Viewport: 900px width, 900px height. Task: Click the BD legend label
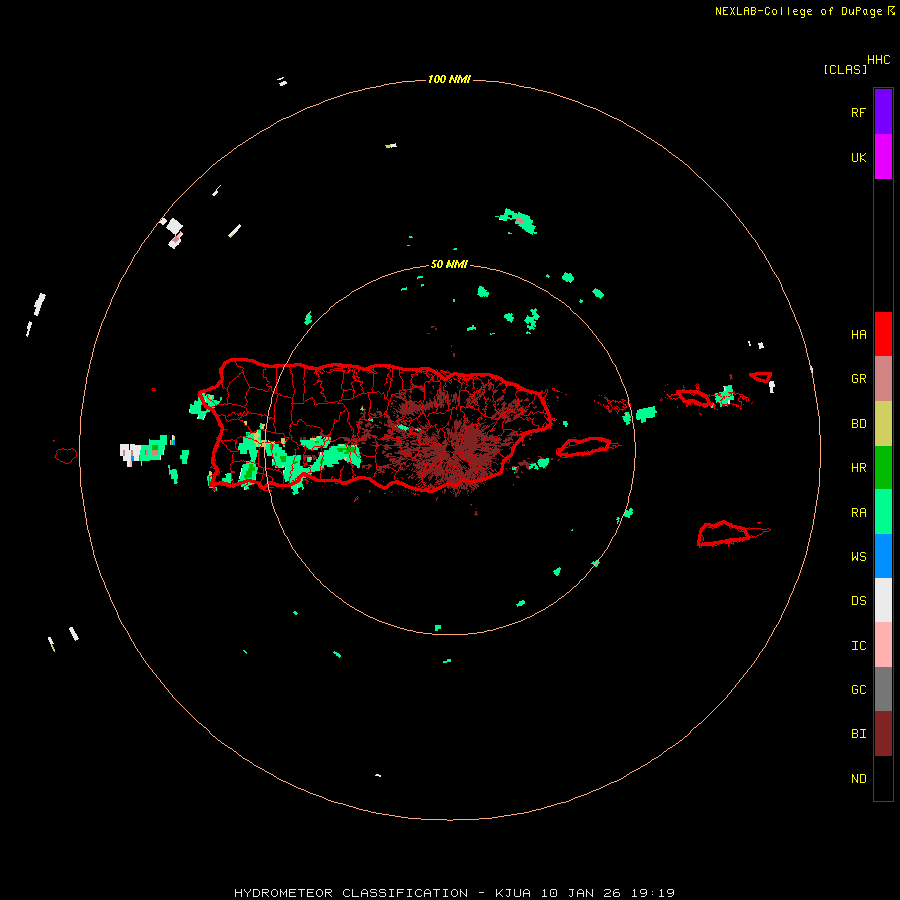pyautogui.click(x=858, y=424)
